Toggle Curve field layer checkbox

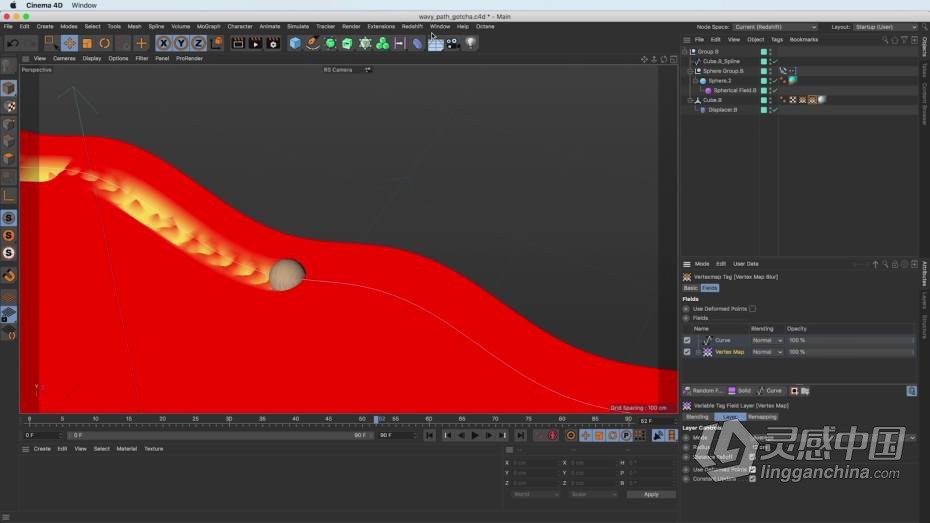[687, 340]
